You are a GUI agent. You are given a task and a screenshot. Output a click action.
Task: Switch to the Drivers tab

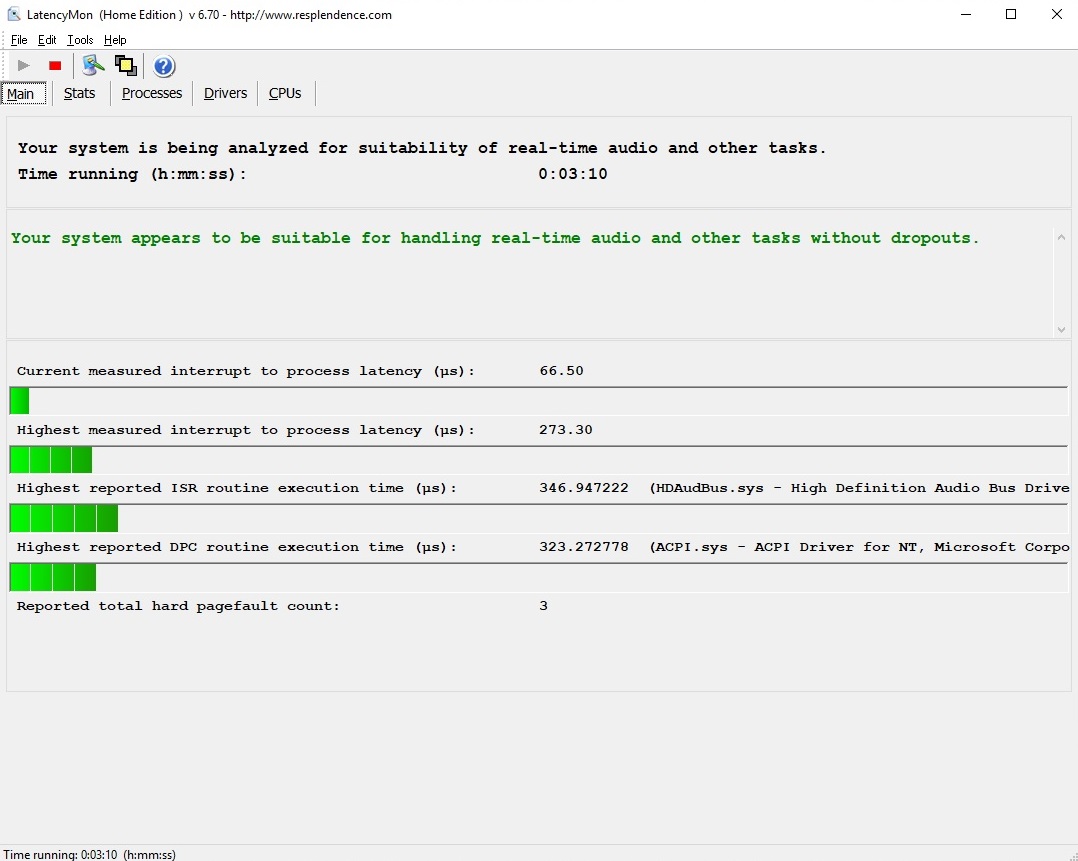coord(226,94)
